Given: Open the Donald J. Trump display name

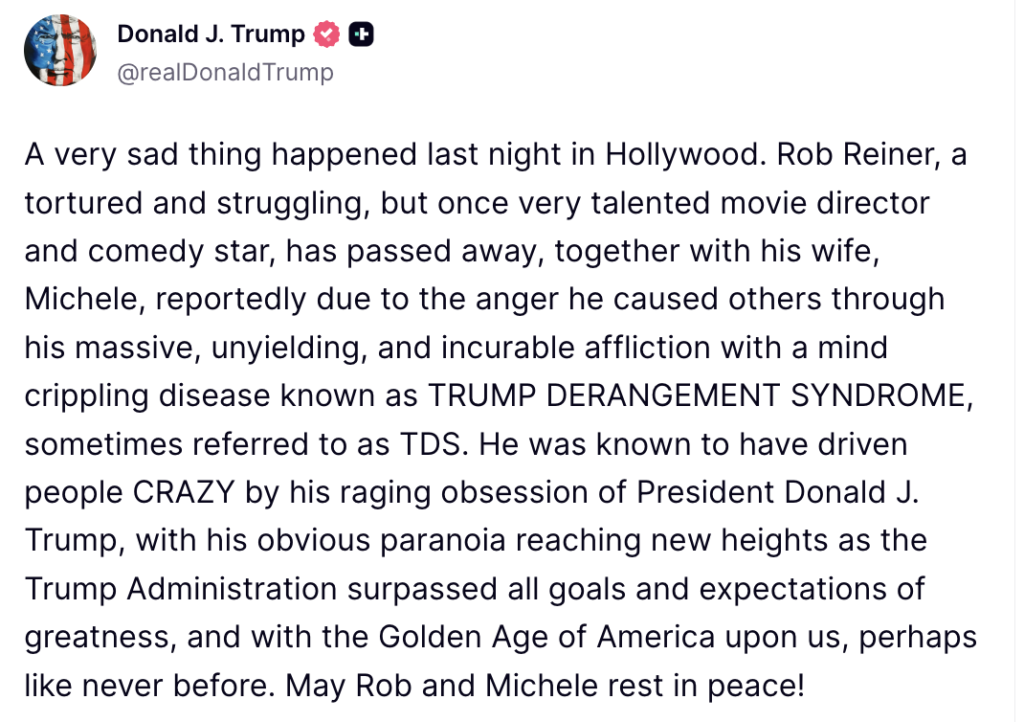Looking at the screenshot, I should click(x=211, y=34).
